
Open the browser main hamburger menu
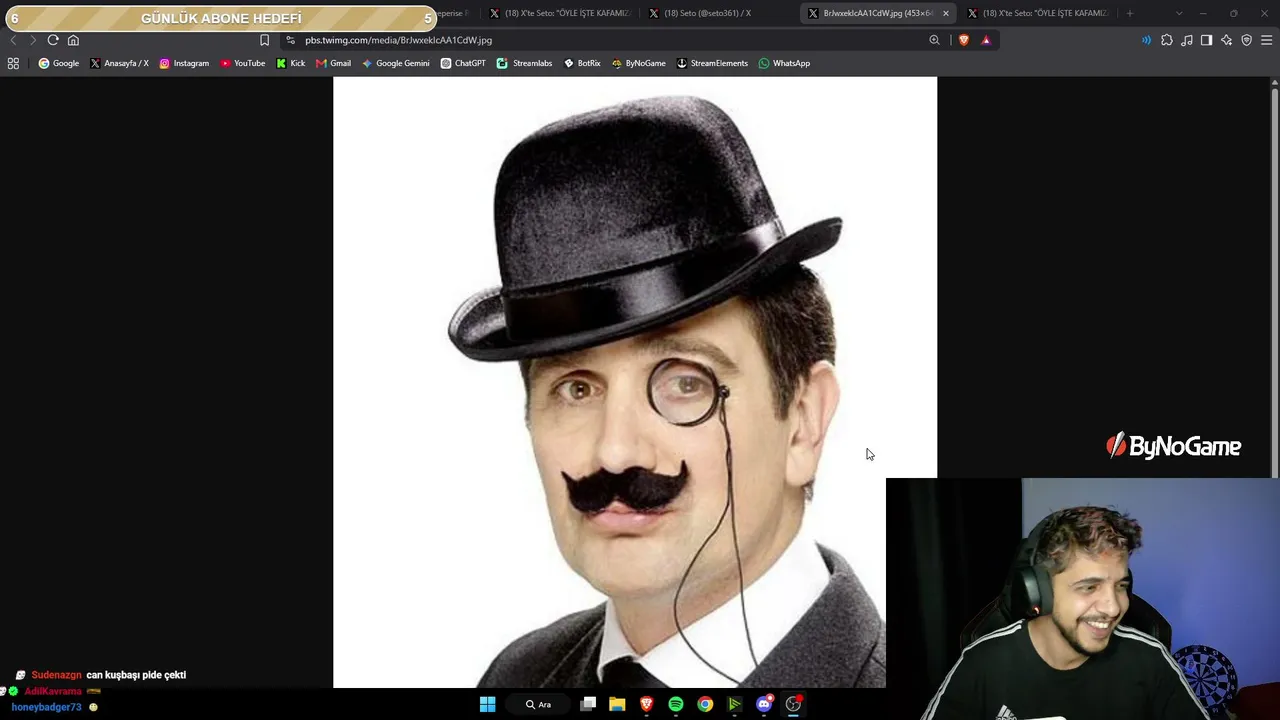click(x=1266, y=40)
